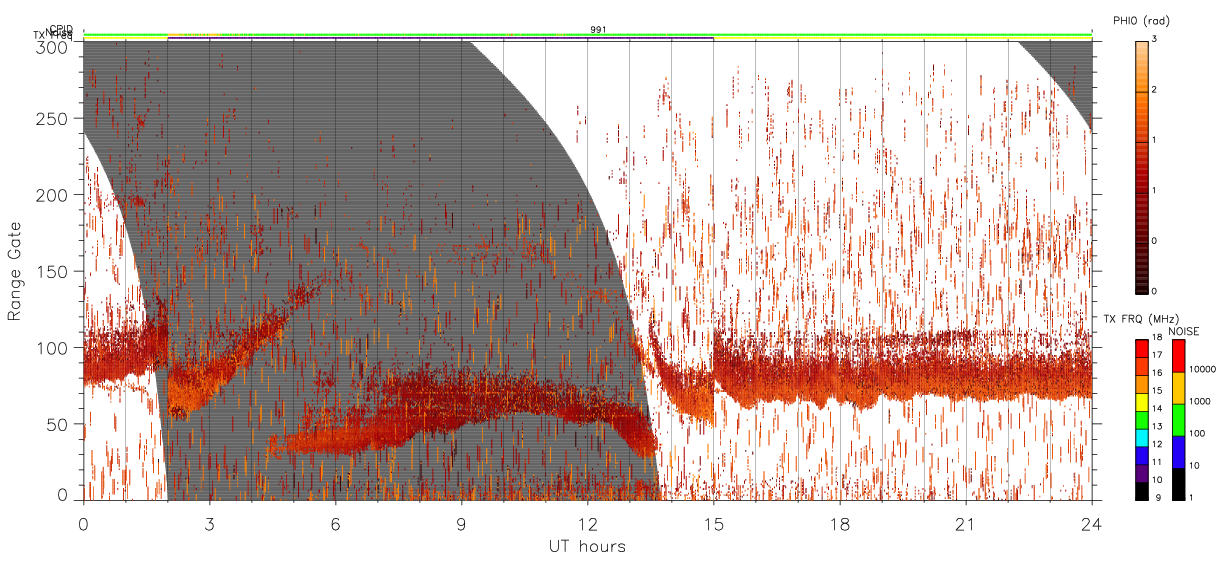Click the green TX FRQ swatch between 13 and 14

pyautogui.click(x=1142, y=420)
